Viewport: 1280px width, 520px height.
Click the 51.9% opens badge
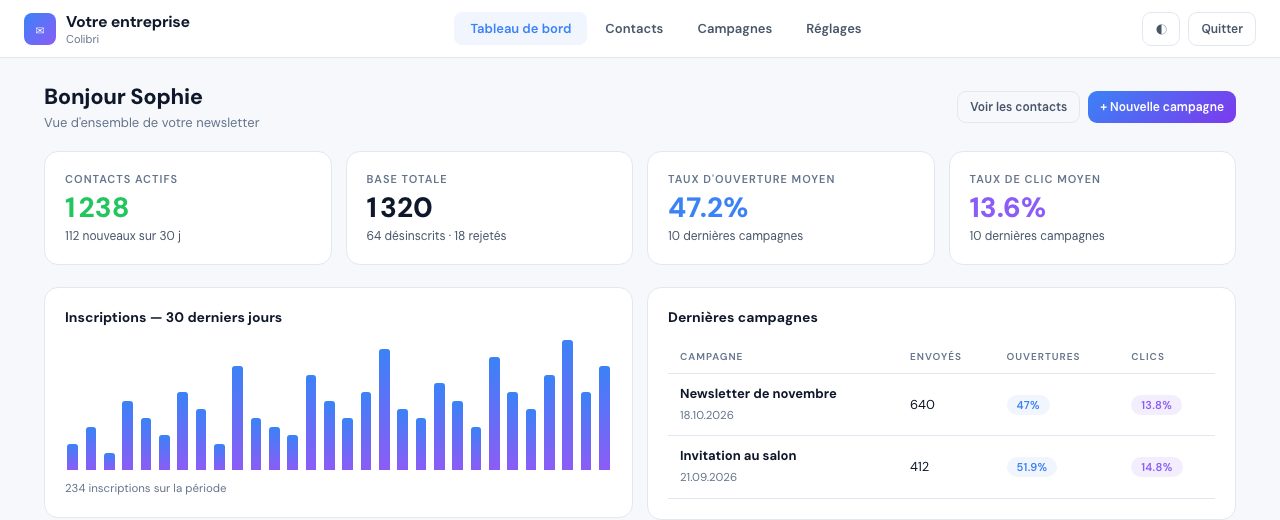(x=1032, y=467)
